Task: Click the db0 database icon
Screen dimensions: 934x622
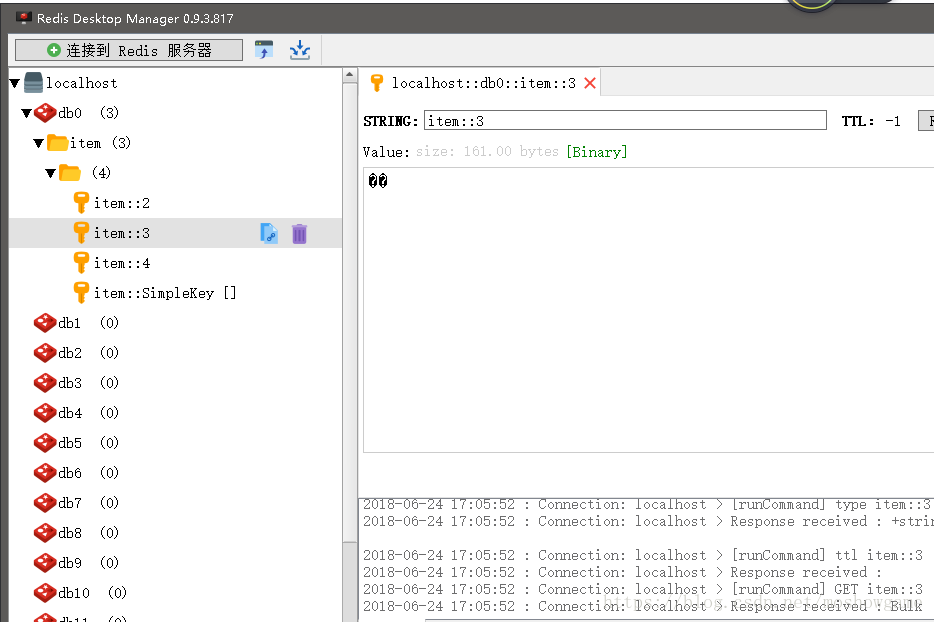Action: 45,113
